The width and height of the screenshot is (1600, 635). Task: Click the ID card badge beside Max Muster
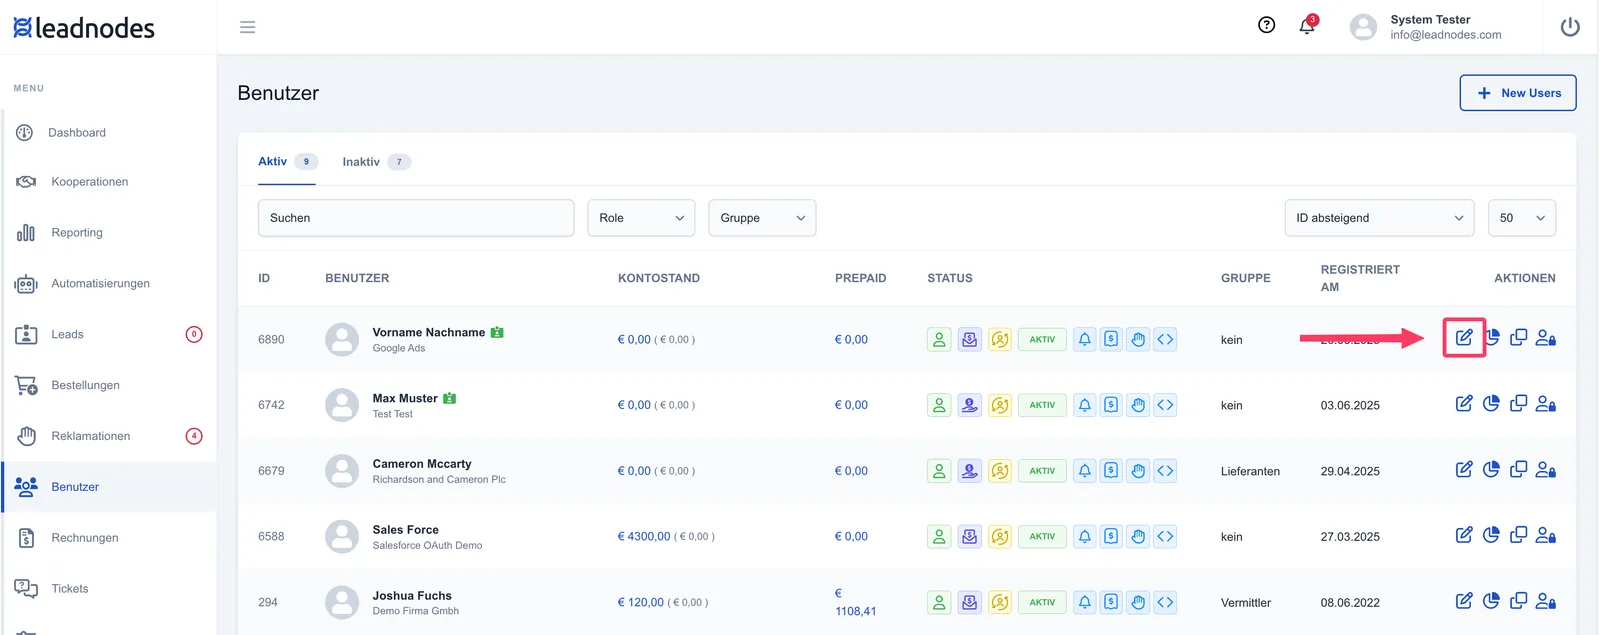tap(449, 398)
